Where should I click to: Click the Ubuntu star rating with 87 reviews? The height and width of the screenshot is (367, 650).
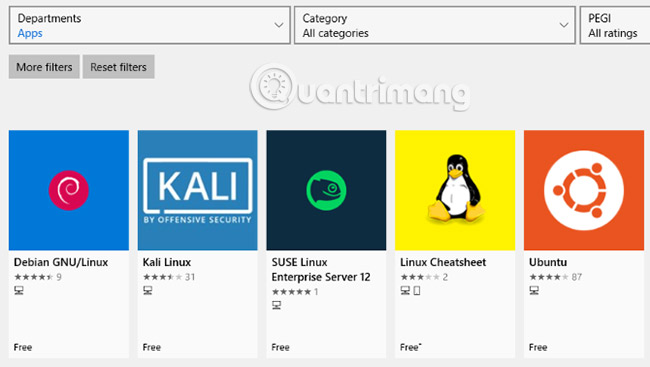549,277
